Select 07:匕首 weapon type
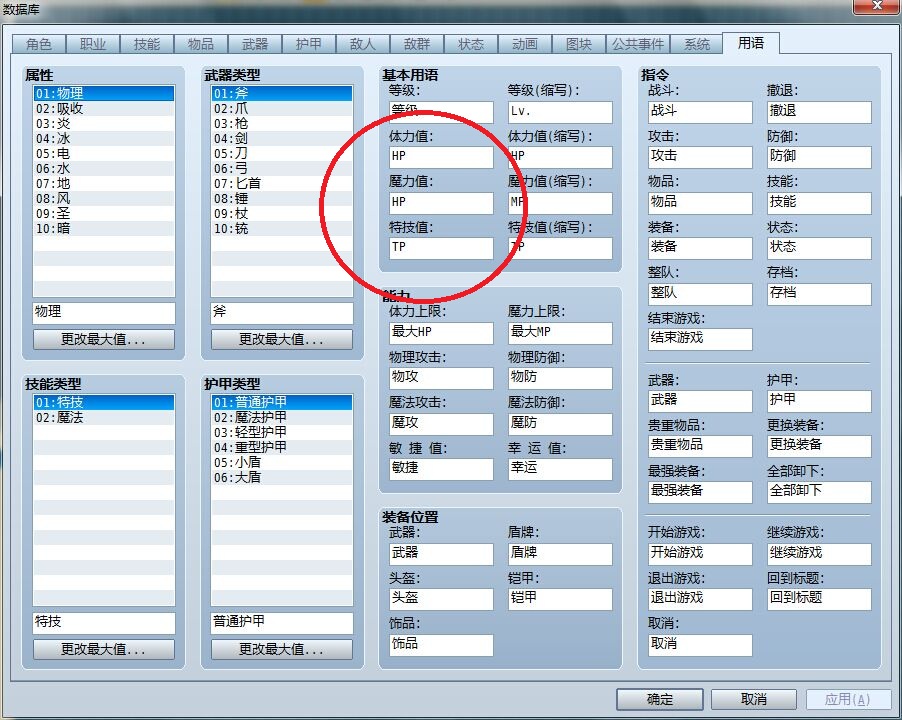902x720 pixels. pyautogui.click(x=282, y=183)
